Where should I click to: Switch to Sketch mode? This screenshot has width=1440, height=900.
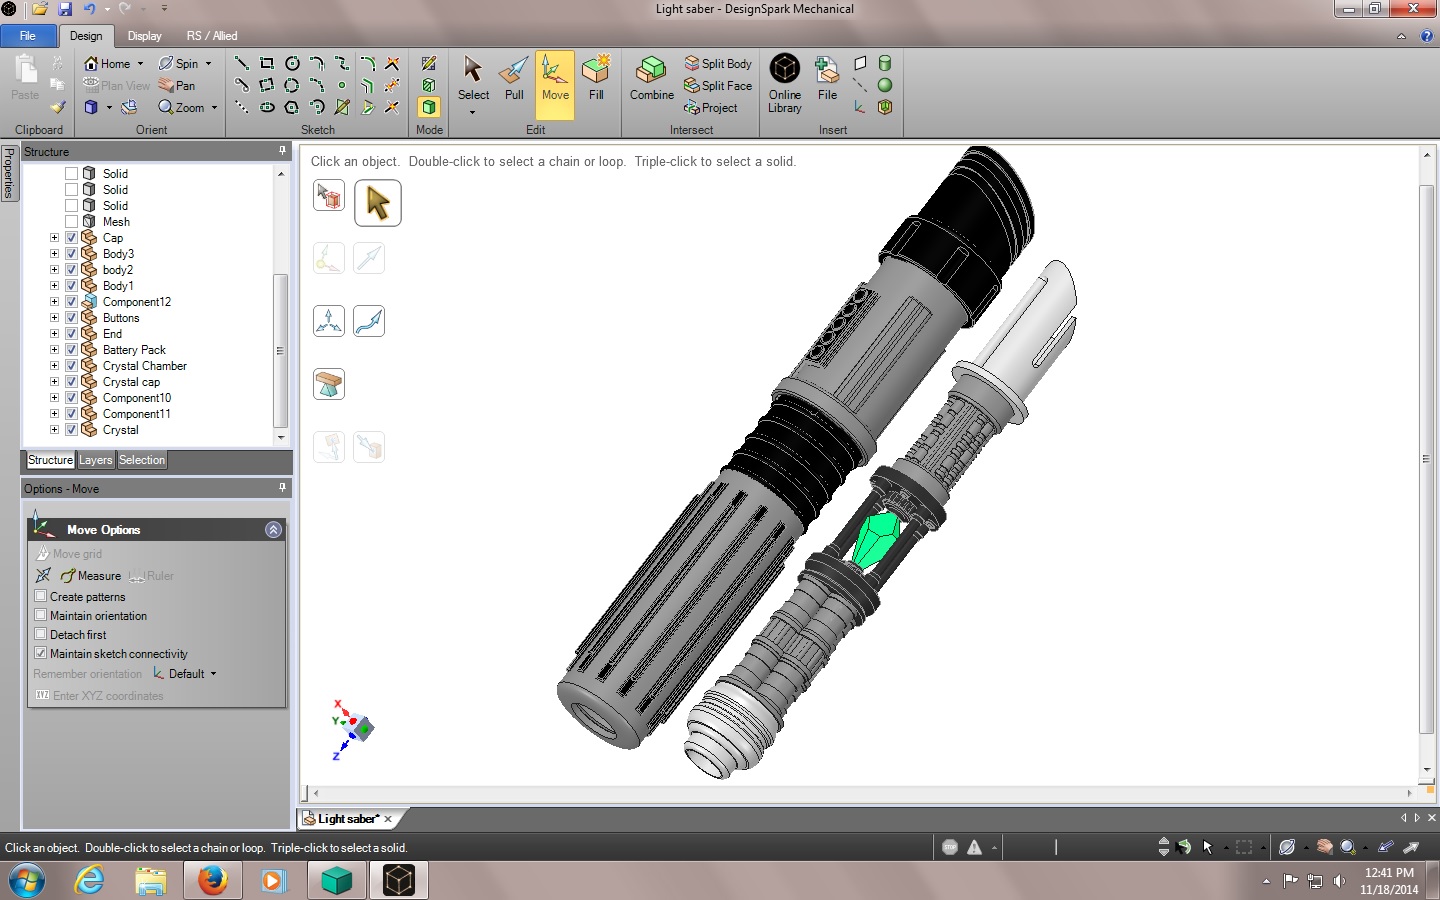tap(429, 63)
